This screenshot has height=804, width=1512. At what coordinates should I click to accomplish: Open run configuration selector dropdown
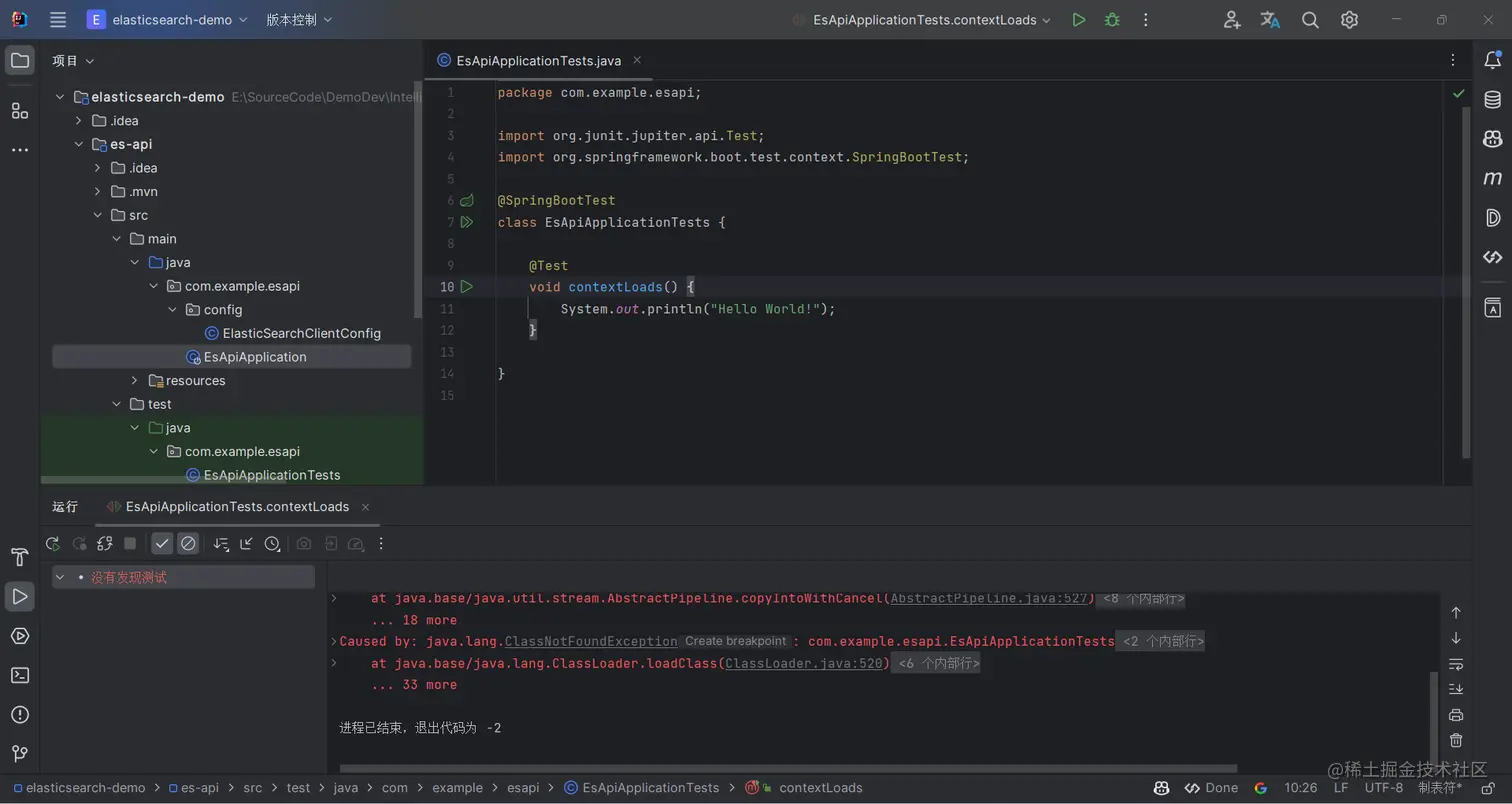click(x=921, y=19)
